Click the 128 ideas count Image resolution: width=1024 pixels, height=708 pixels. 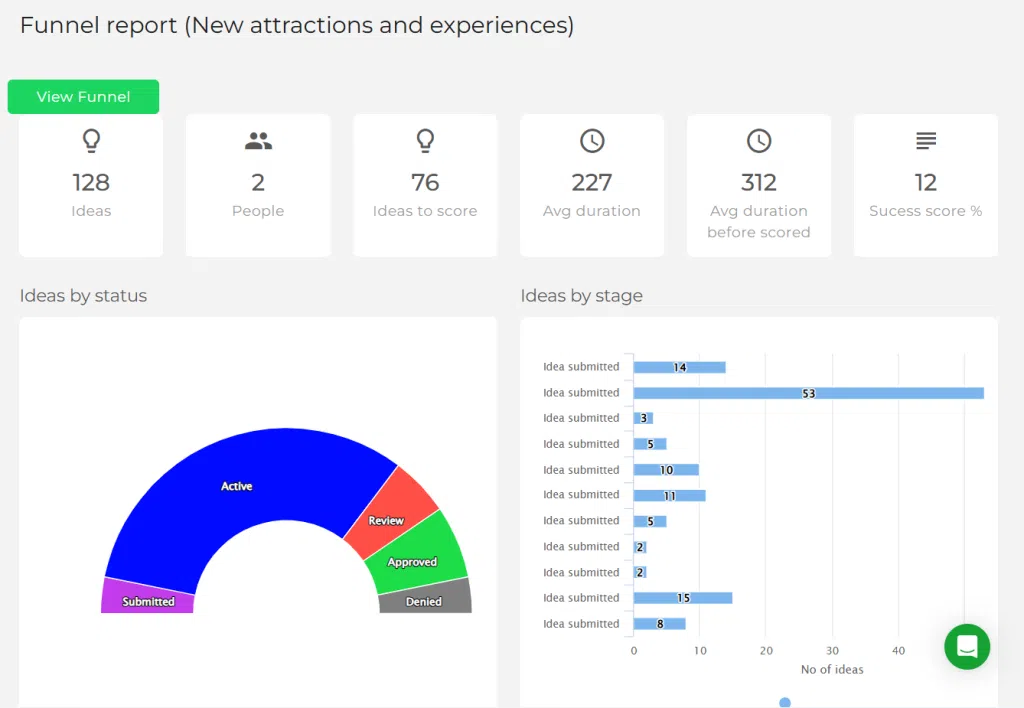[91, 182]
